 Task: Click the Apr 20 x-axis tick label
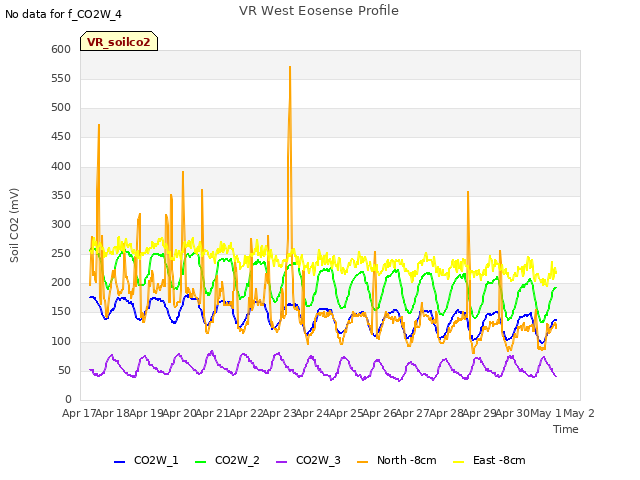pyautogui.click(x=179, y=413)
